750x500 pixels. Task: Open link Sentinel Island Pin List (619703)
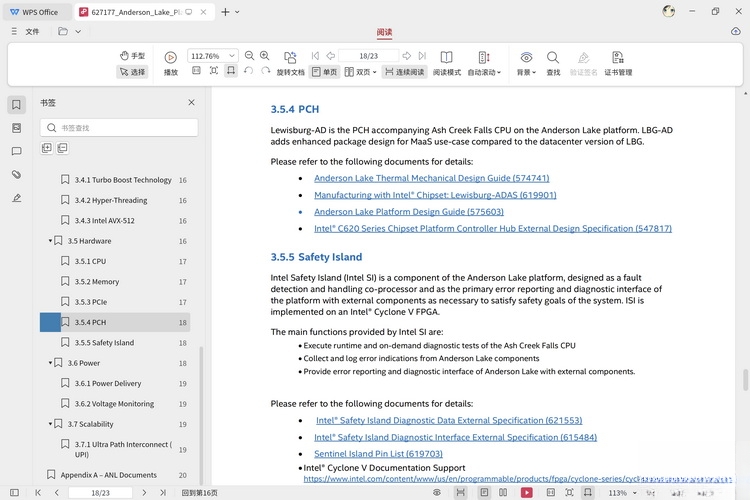[x=378, y=454]
